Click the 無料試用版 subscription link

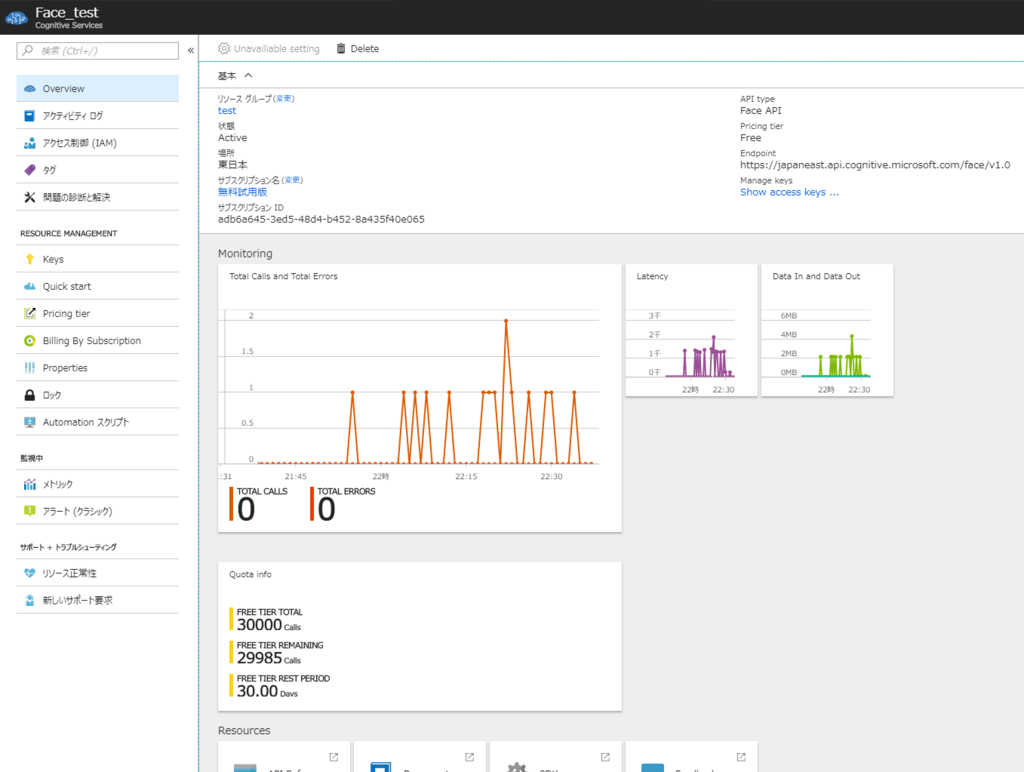pos(242,192)
